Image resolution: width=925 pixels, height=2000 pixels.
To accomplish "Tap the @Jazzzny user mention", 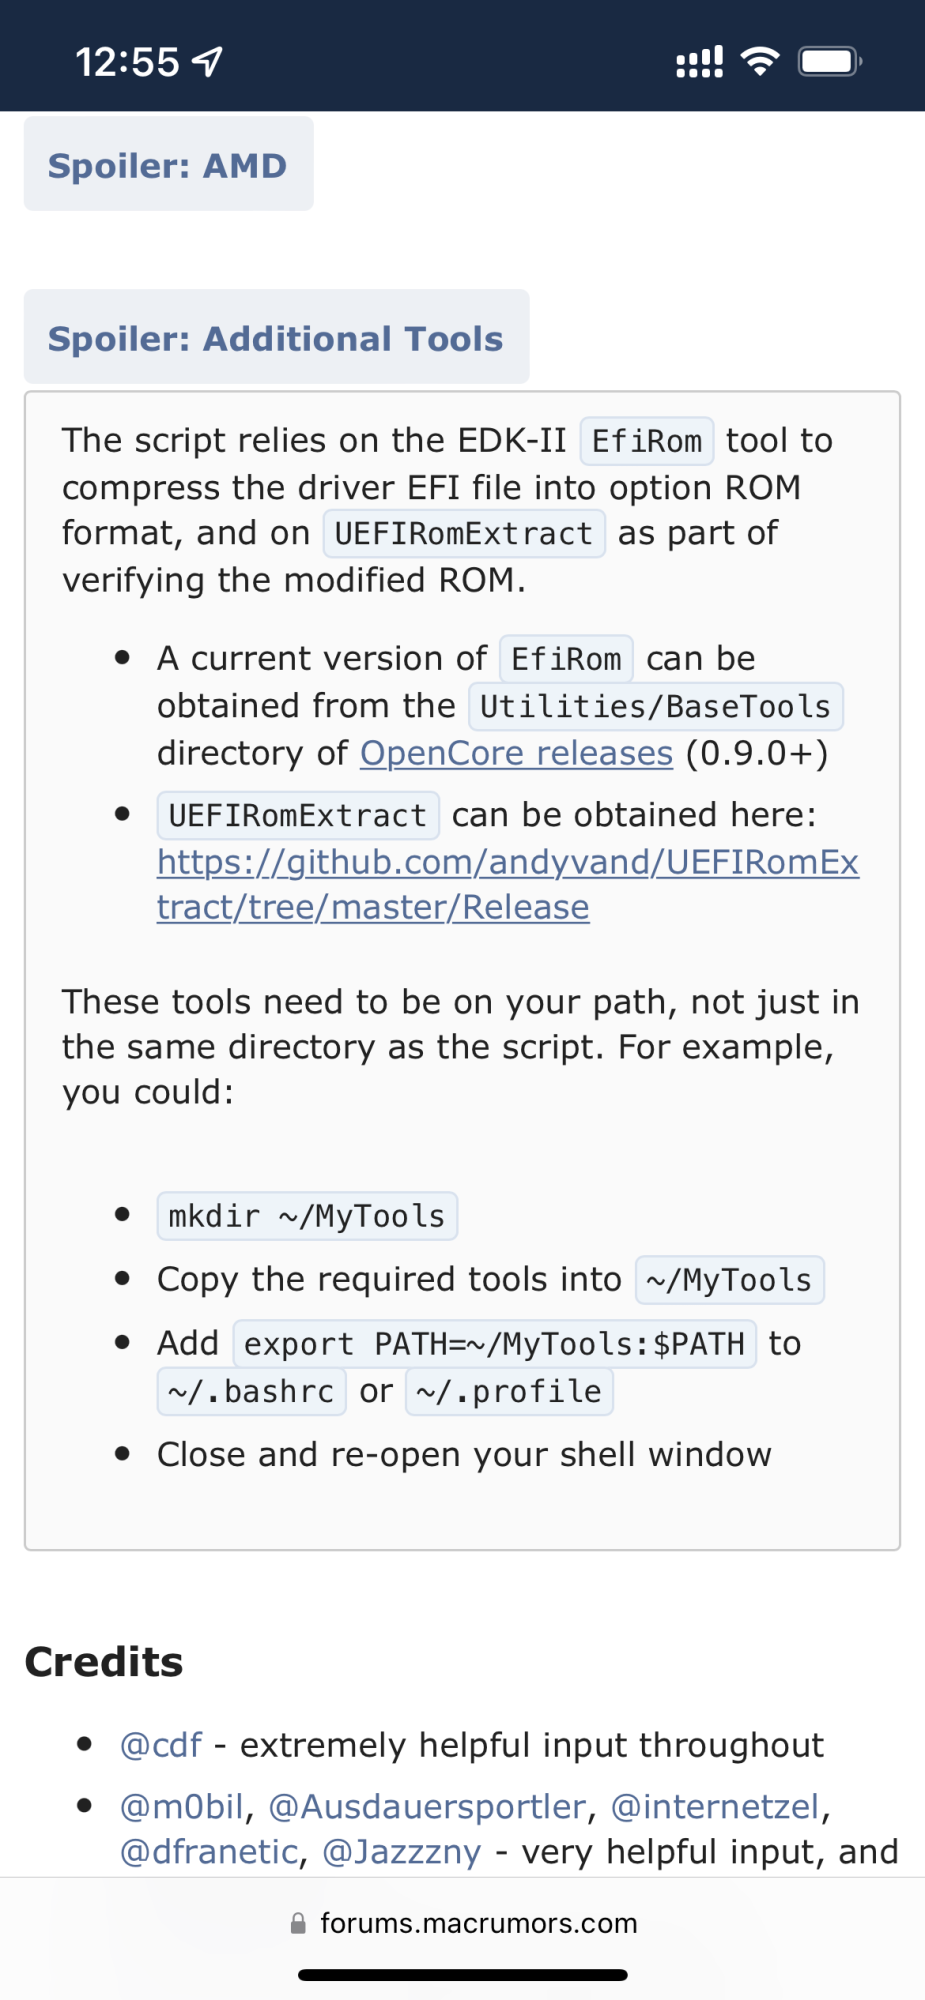I will pos(402,1852).
